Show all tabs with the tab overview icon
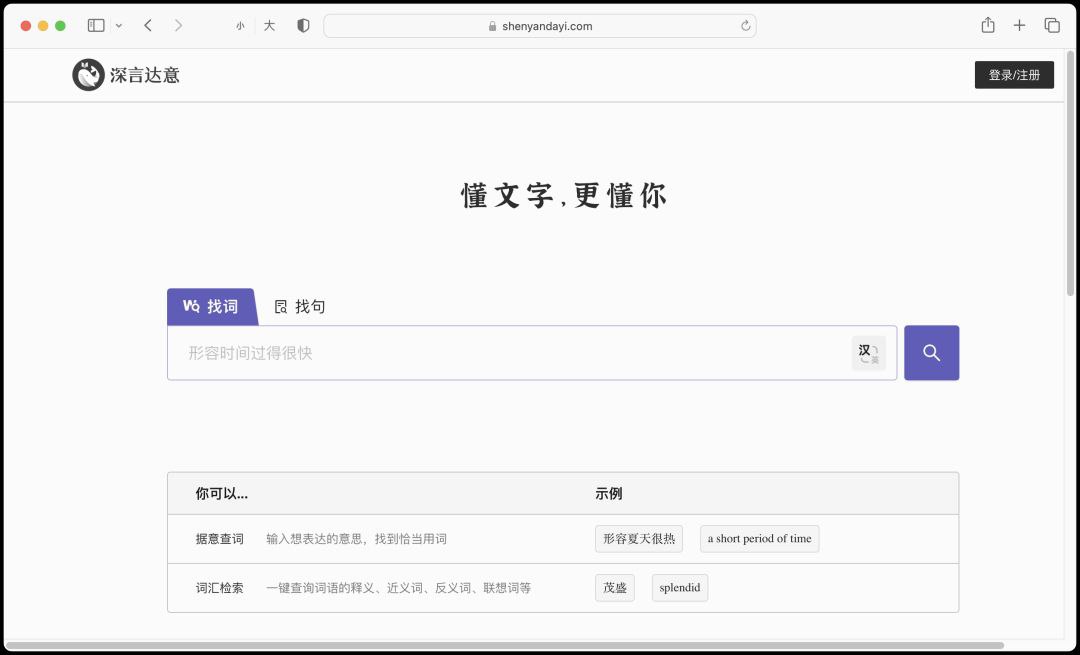The height and width of the screenshot is (655, 1080). coord(1051,25)
